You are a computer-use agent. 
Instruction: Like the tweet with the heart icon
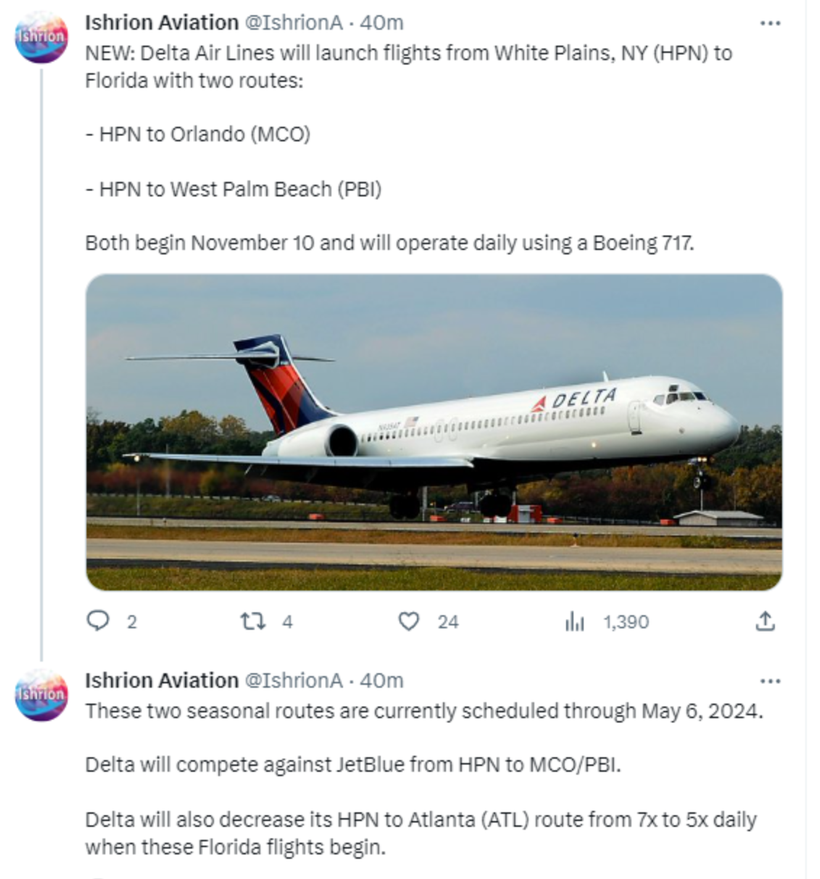(409, 621)
